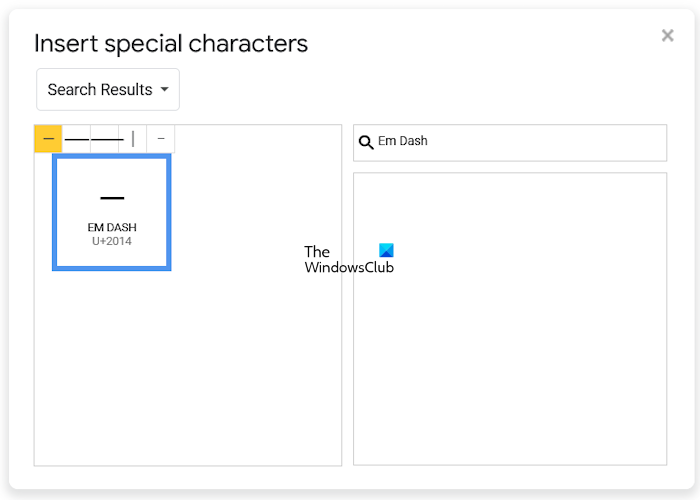
Task: Click the EM DASH preview tile
Action: 112,212
